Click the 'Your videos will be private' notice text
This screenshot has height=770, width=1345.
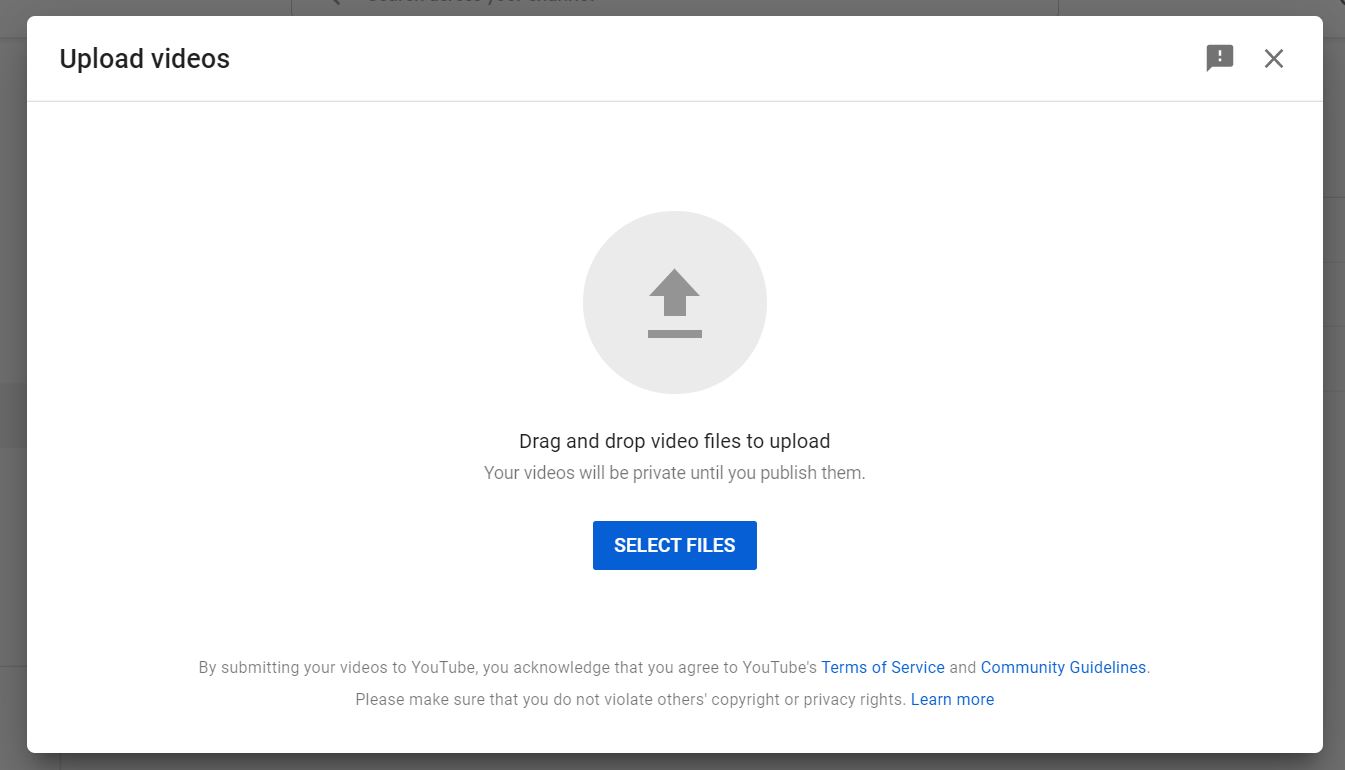(675, 473)
